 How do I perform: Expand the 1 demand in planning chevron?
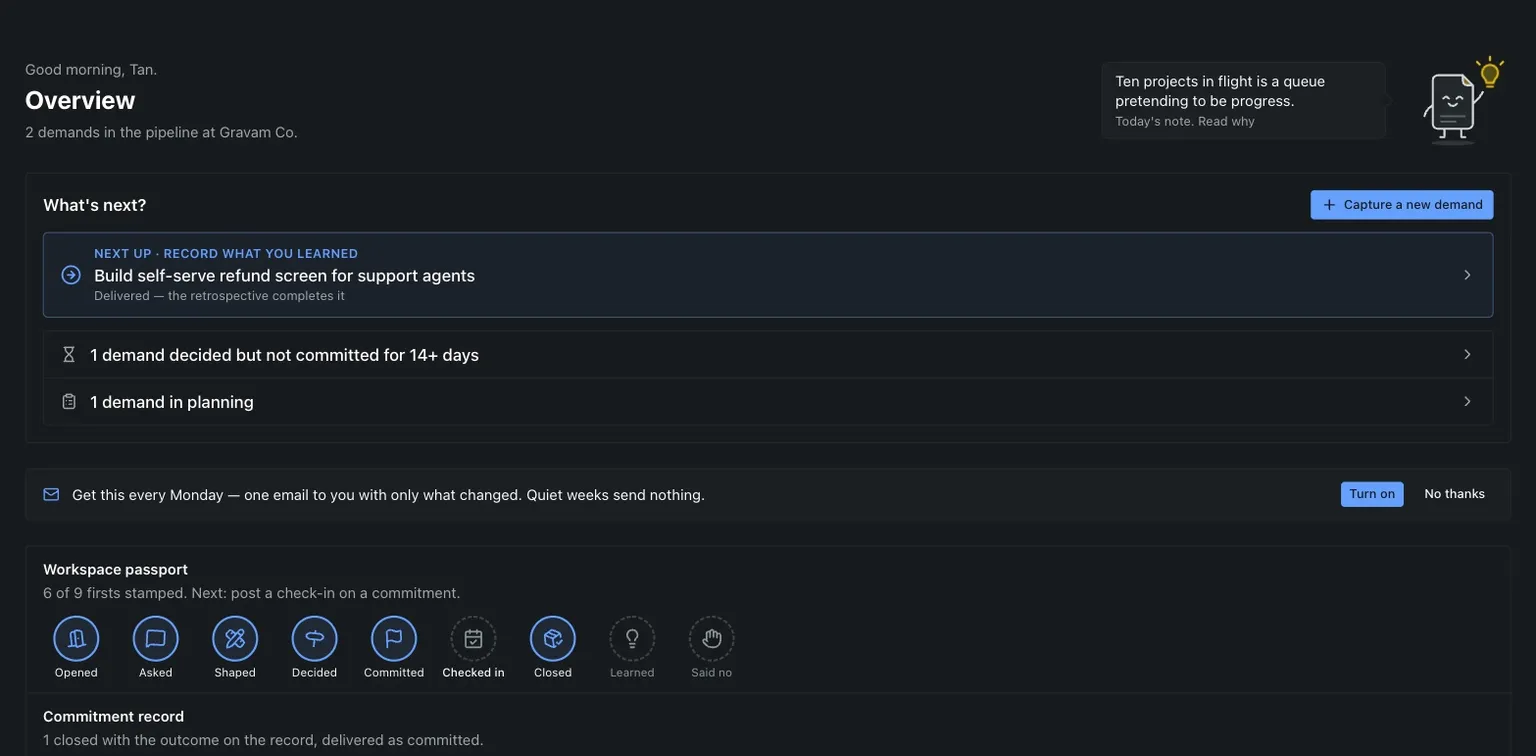(x=1467, y=401)
